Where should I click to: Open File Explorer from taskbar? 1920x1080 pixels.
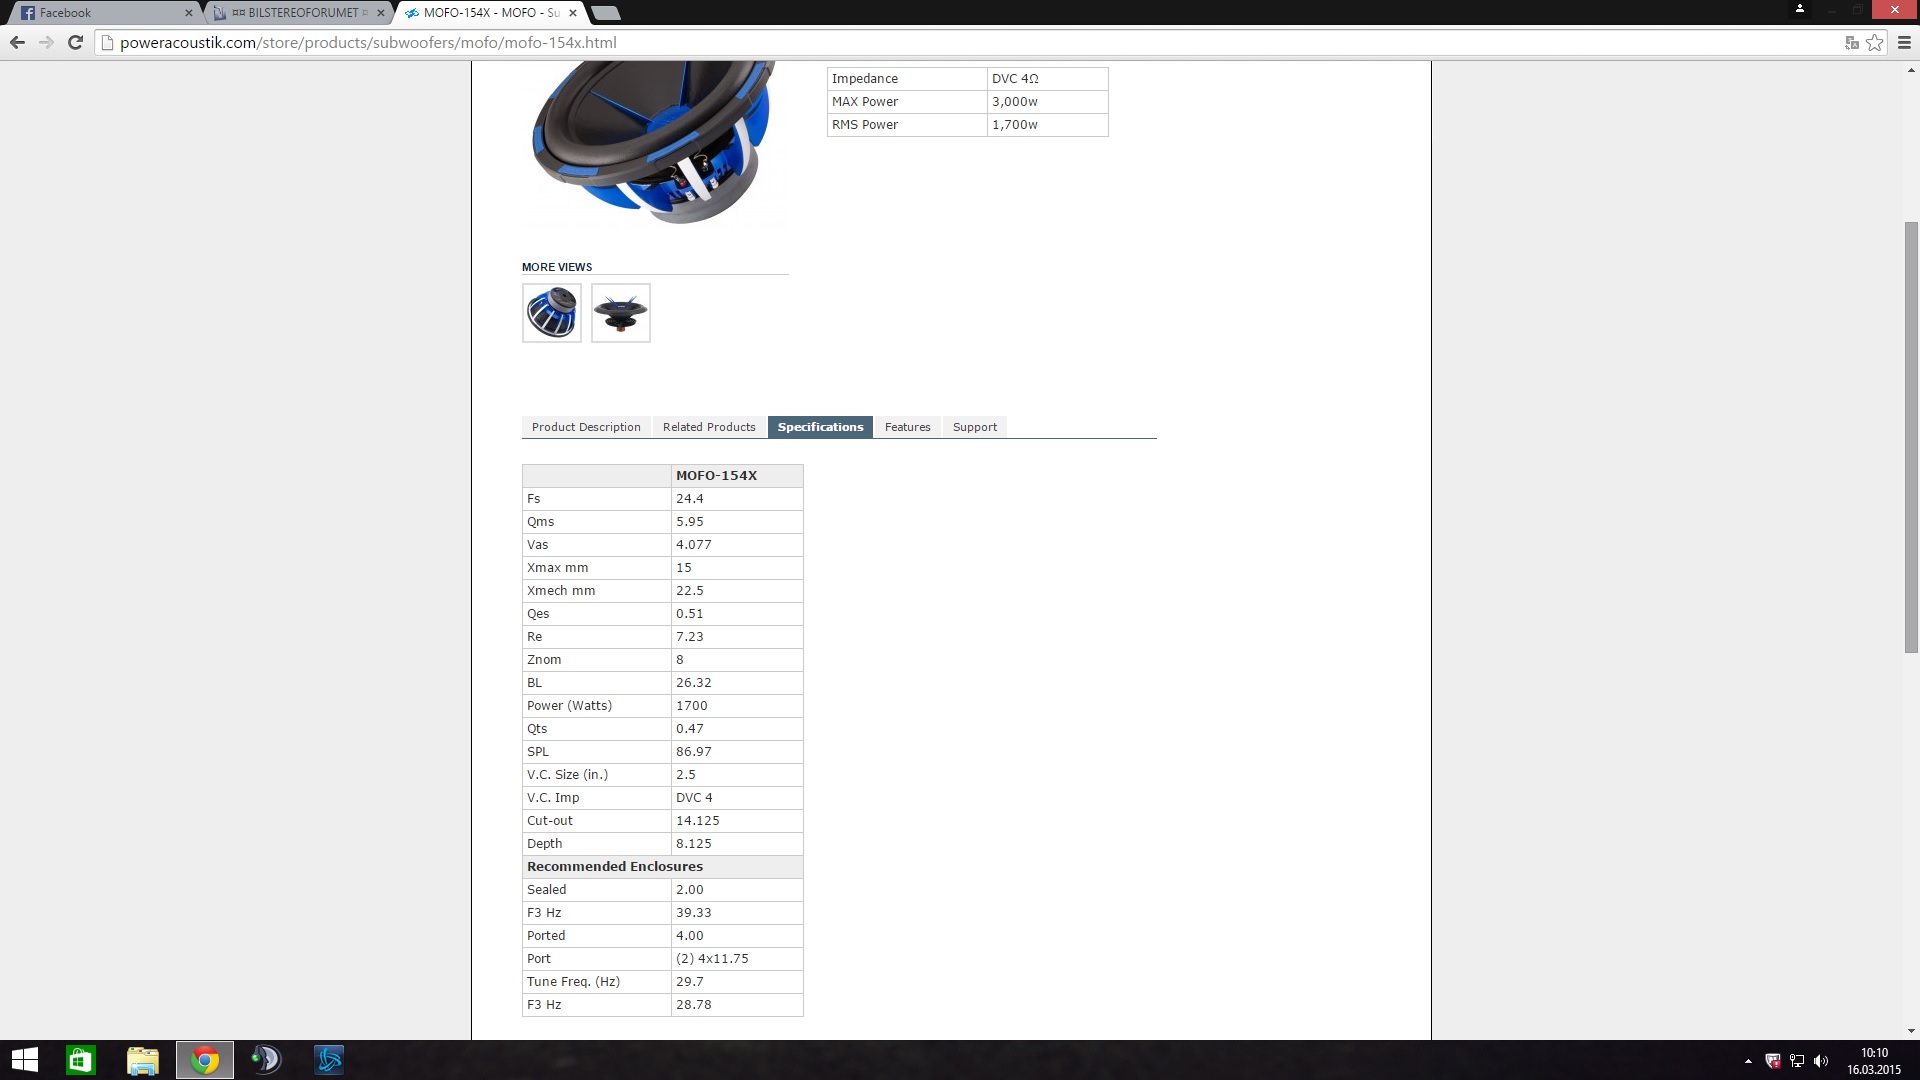pos(143,1060)
